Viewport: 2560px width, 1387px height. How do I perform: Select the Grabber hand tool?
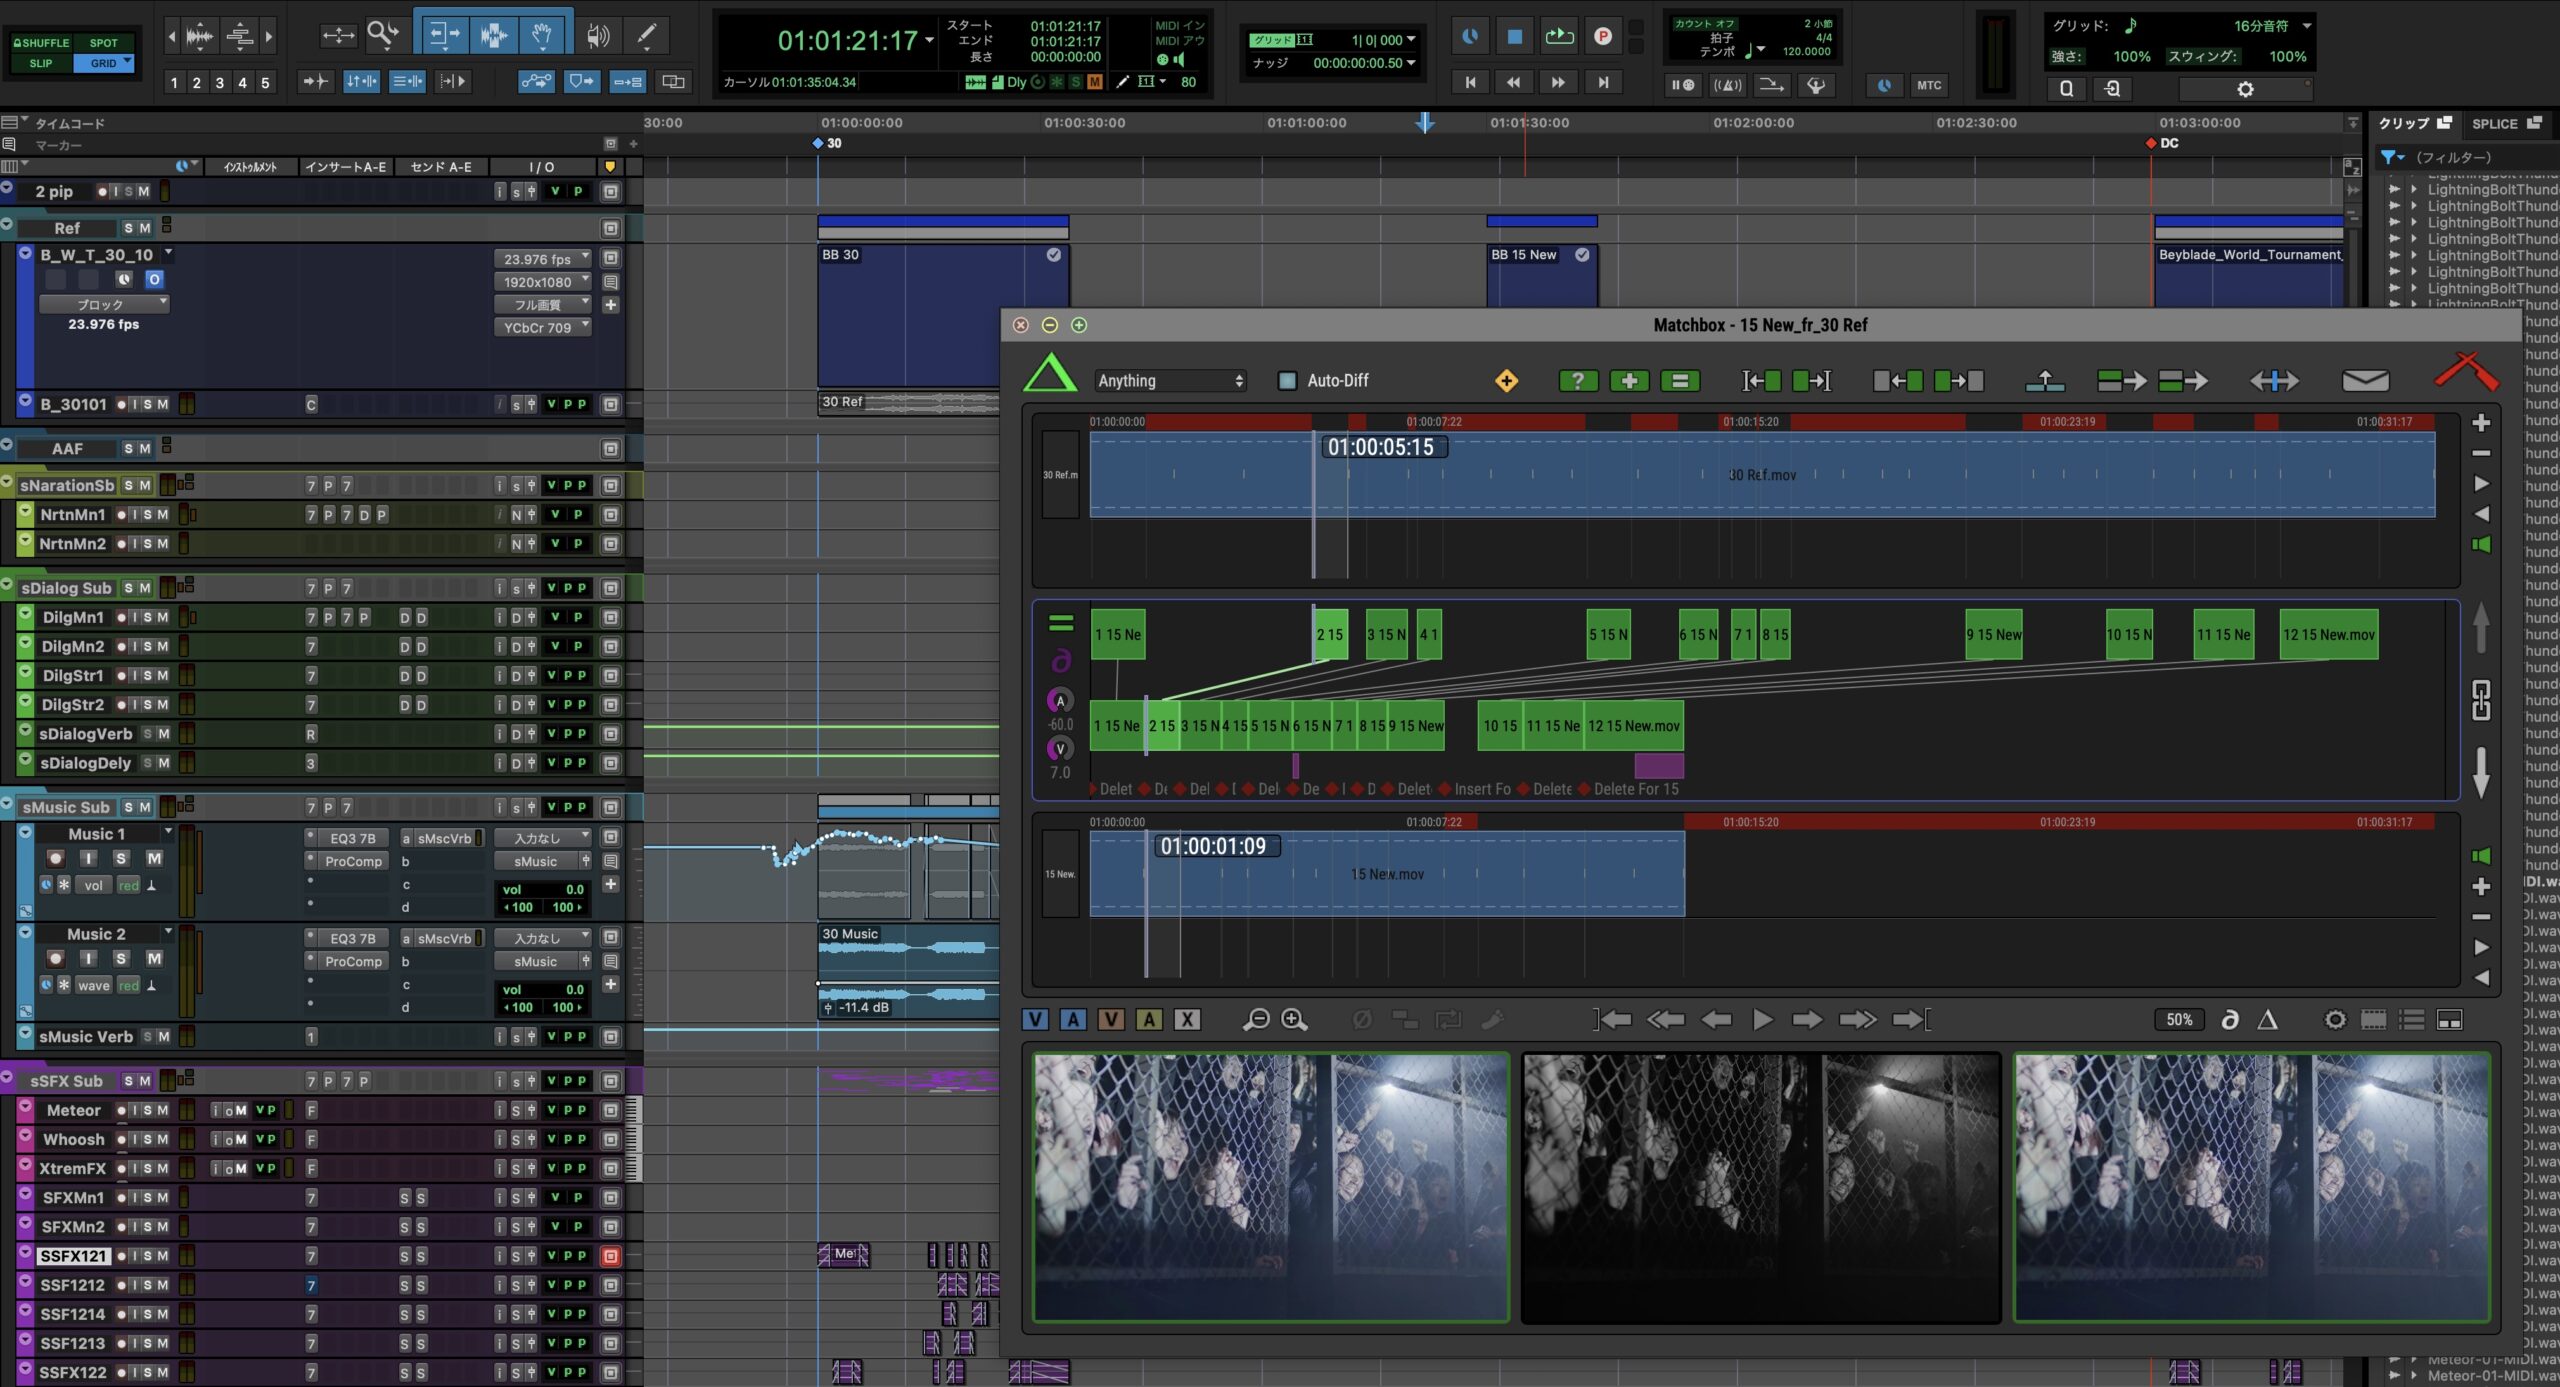[541, 36]
